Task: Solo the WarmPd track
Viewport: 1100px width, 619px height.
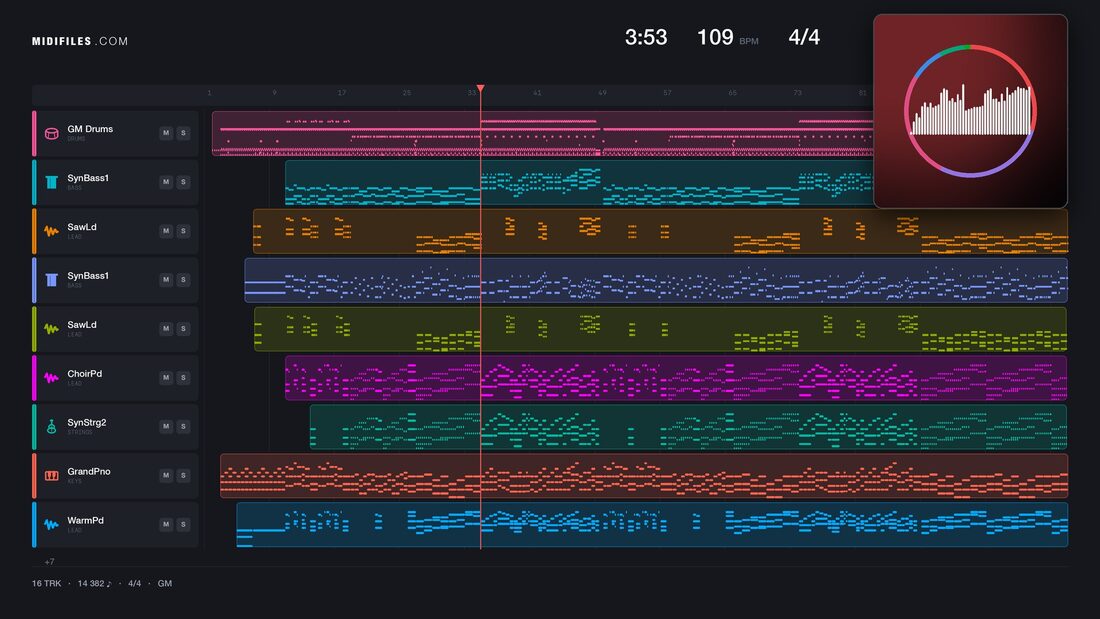Action: tap(183, 524)
